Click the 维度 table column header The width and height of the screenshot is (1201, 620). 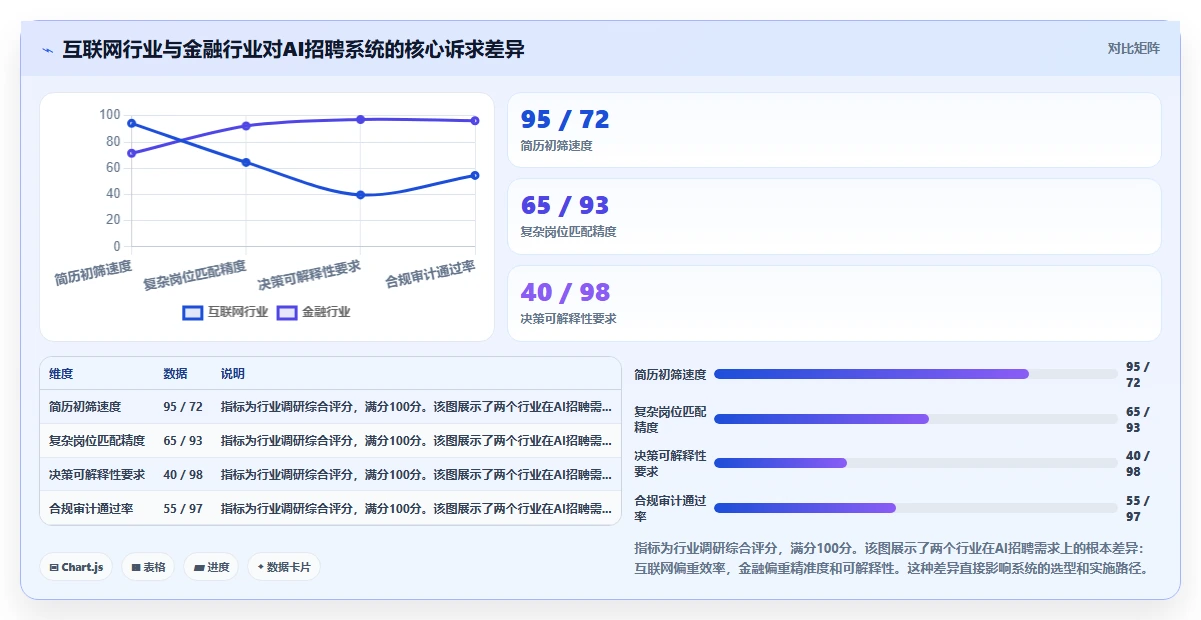[61, 374]
